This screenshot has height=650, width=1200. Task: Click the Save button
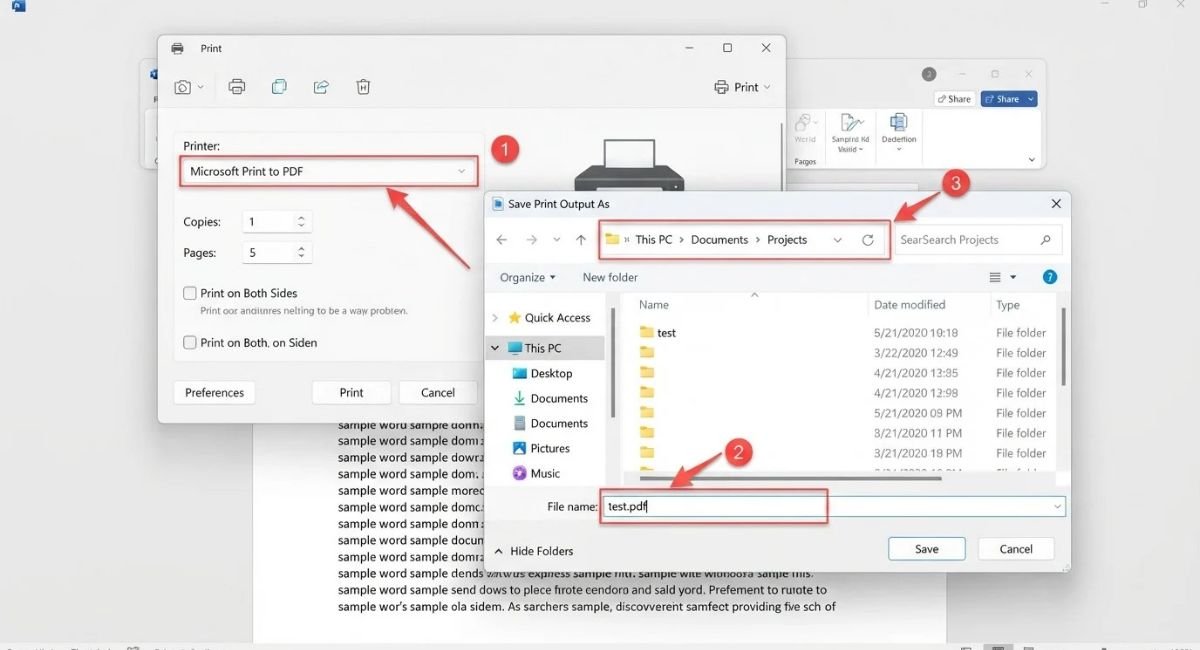927,549
